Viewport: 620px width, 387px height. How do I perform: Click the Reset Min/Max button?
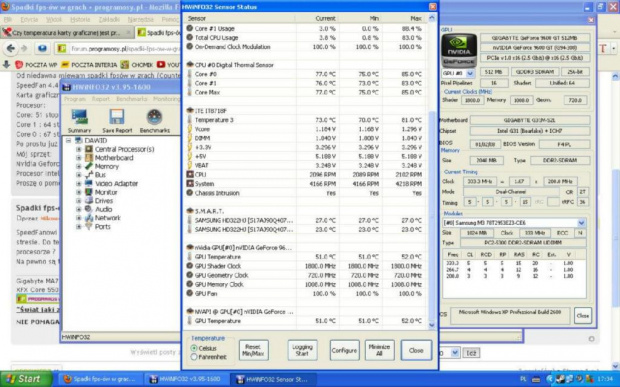(253, 350)
